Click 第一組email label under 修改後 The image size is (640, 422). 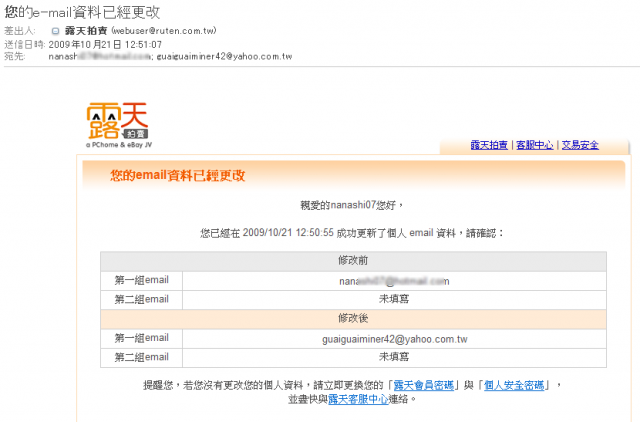coord(141,338)
